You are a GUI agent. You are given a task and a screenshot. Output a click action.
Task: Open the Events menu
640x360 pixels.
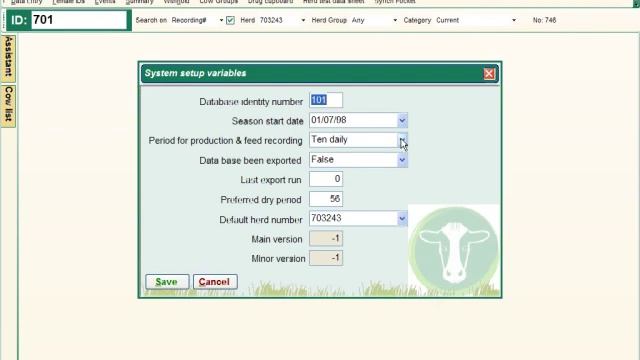(x=105, y=2)
